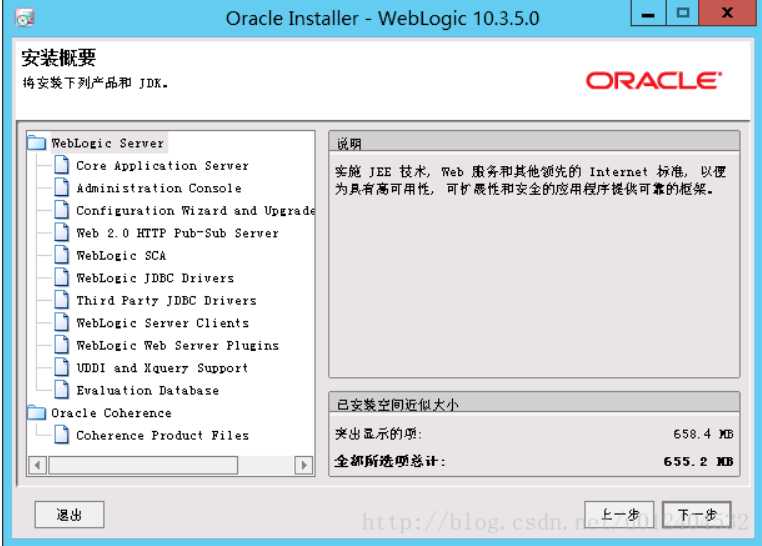762x546 pixels.
Task: Click the Third Party JDBC Drivers document icon
Action: pyautogui.click(x=61, y=300)
